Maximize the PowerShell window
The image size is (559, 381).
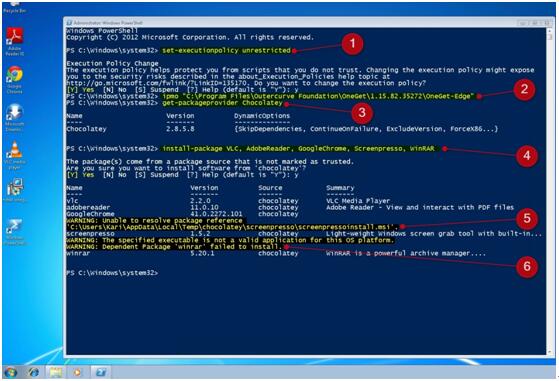click(x=534, y=23)
